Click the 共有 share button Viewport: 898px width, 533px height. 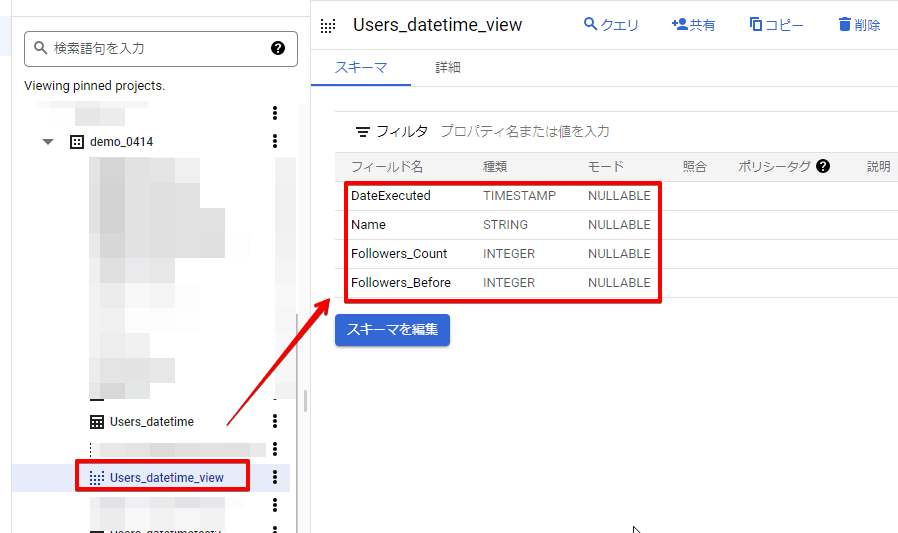pos(693,25)
